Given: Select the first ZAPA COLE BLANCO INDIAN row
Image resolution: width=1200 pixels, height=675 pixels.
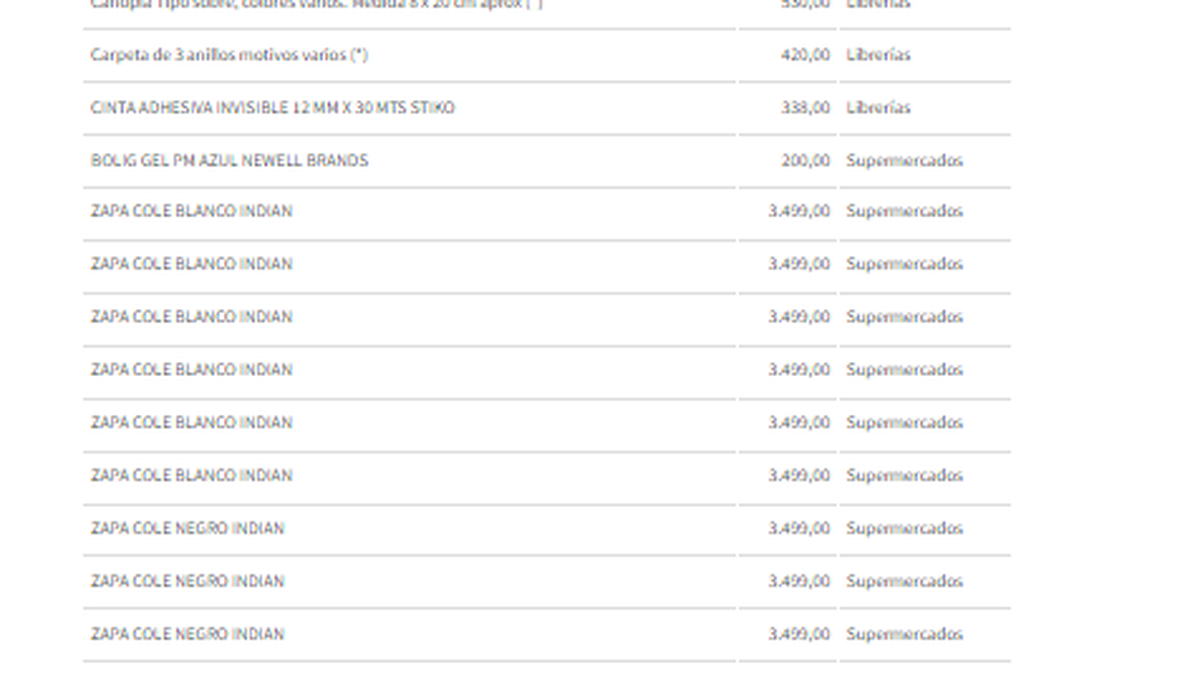Looking at the screenshot, I should coord(191,212).
